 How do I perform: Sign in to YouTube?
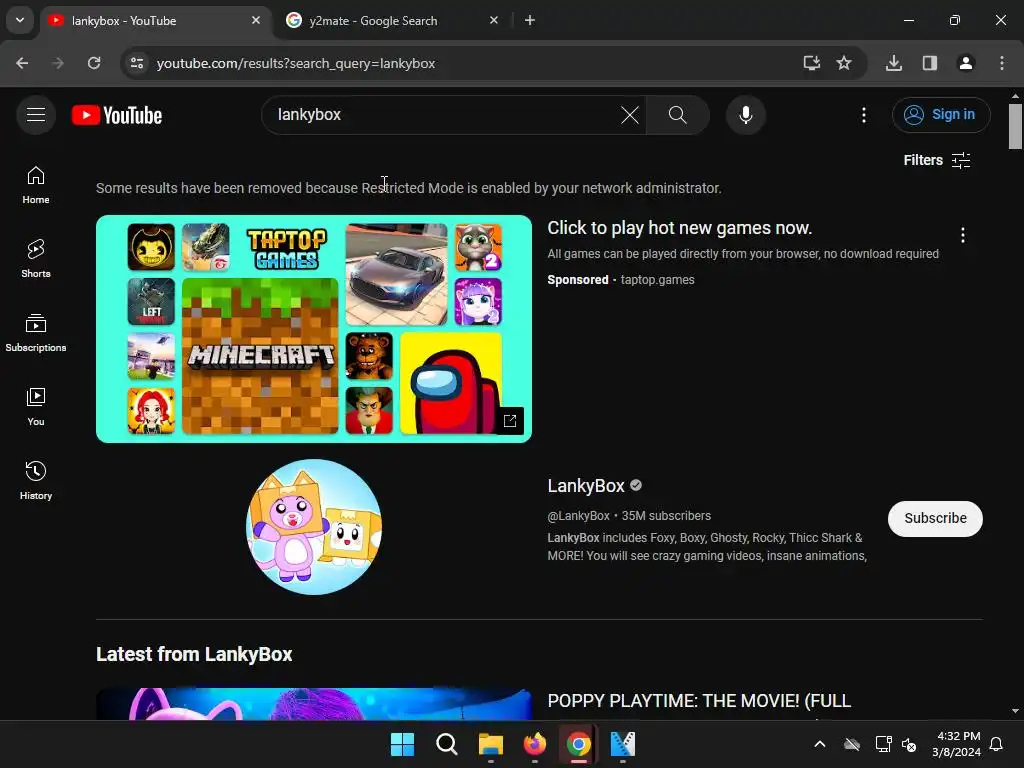pyautogui.click(x=940, y=115)
